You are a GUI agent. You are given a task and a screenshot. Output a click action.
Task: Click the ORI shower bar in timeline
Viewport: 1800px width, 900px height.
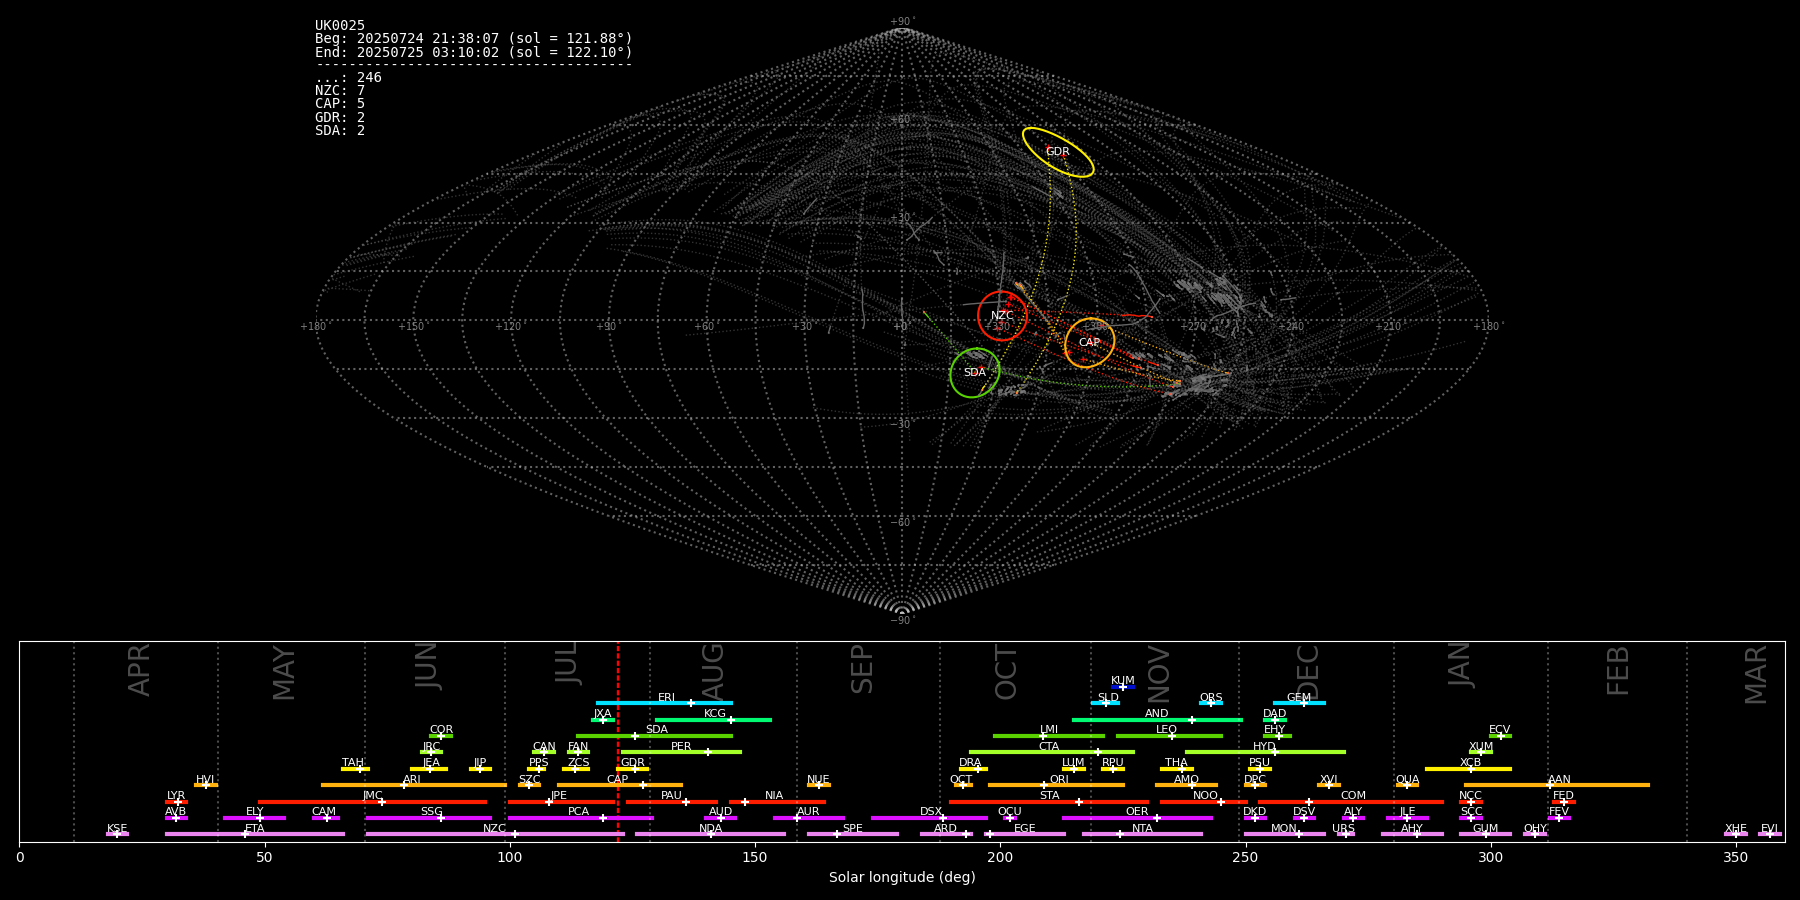[1056, 785]
